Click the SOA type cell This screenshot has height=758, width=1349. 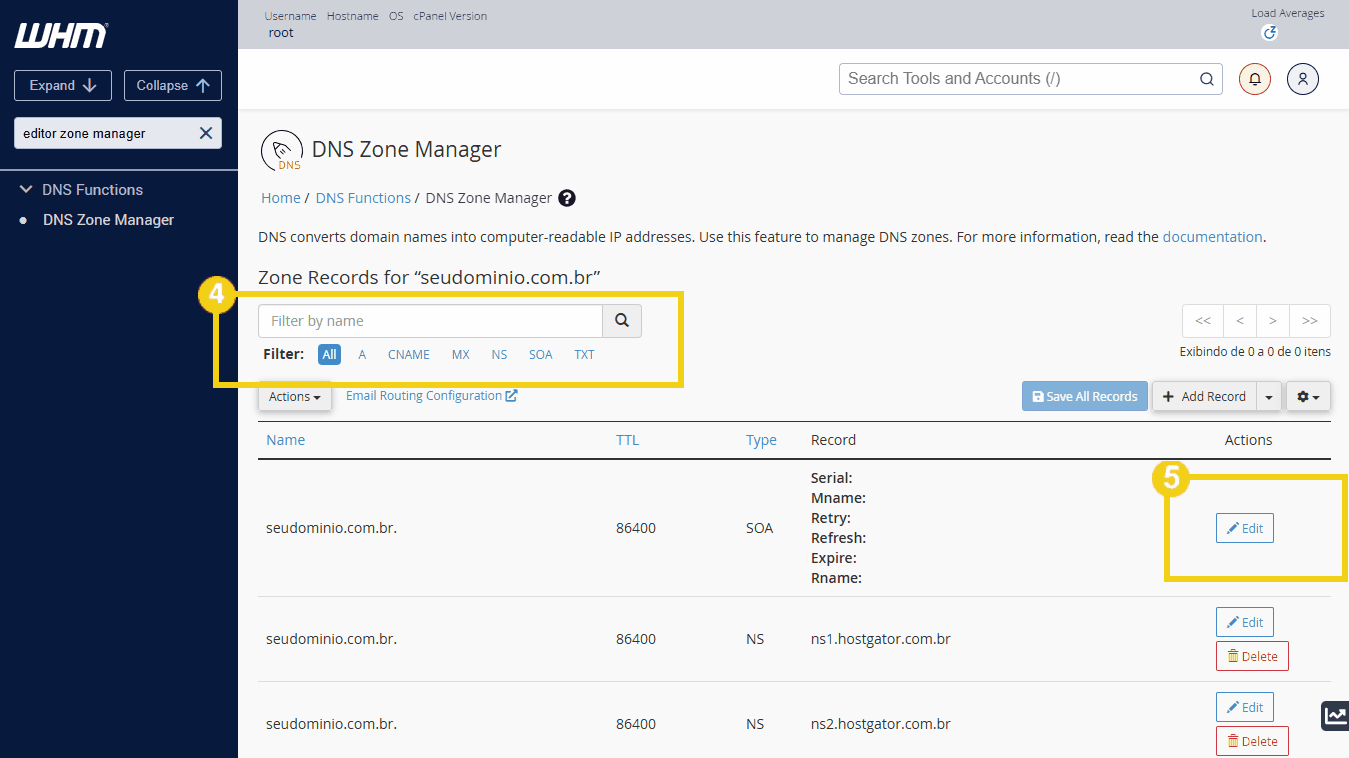pyautogui.click(x=759, y=528)
